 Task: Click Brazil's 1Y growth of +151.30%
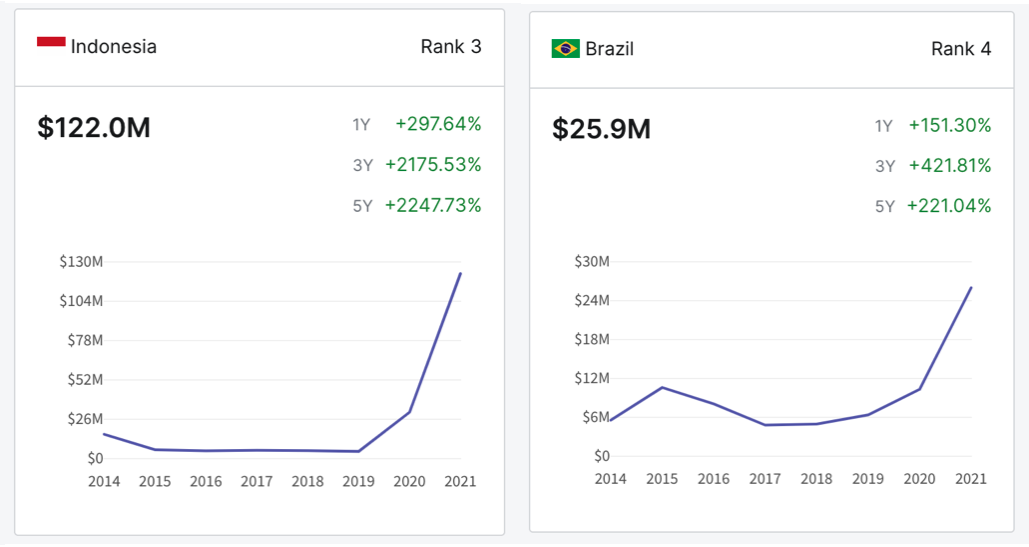[949, 125]
